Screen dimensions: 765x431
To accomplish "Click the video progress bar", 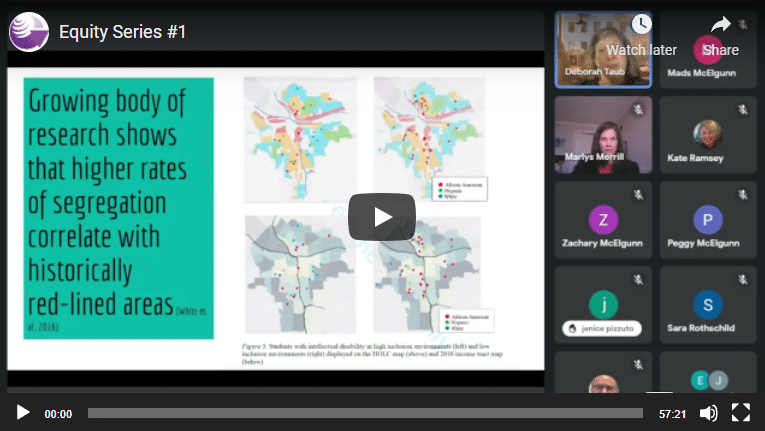I will click(x=365, y=413).
